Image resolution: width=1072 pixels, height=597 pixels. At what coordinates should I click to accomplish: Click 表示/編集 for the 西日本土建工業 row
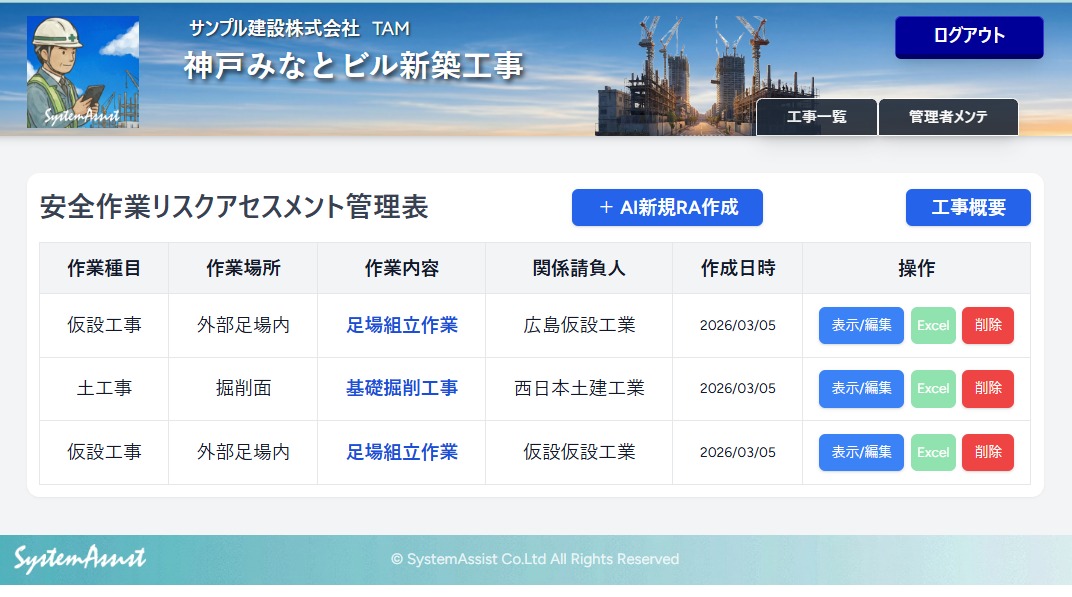coord(860,388)
